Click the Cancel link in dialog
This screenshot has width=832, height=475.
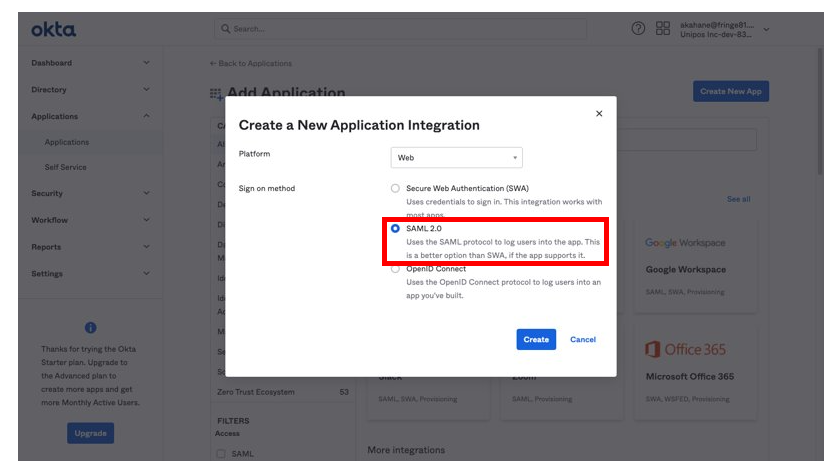click(x=583, y=339)
